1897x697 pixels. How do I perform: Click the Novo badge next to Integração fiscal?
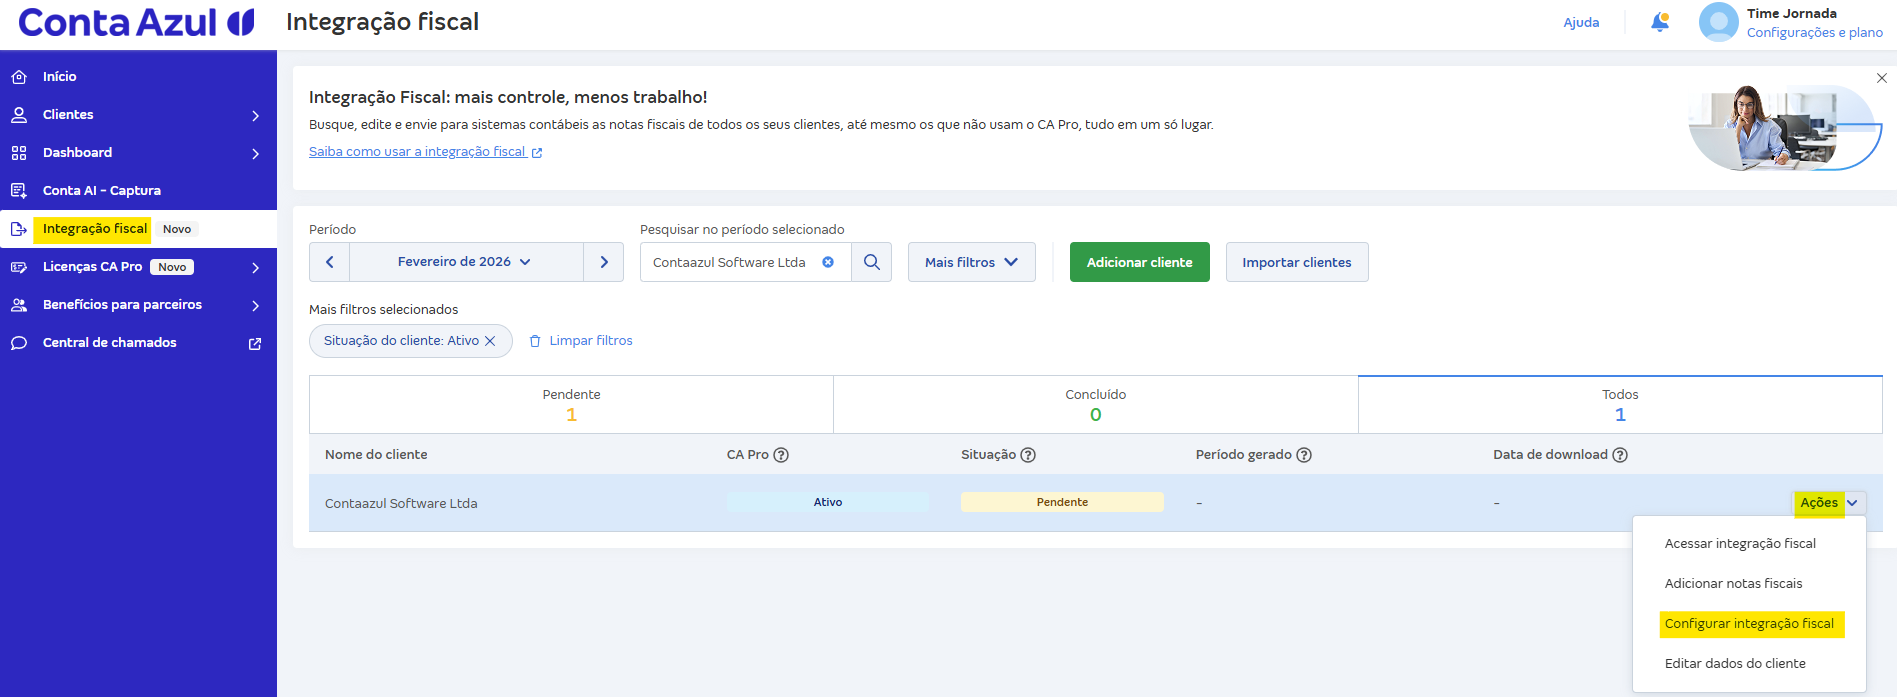pyautogui.click(x=177, y=229)
